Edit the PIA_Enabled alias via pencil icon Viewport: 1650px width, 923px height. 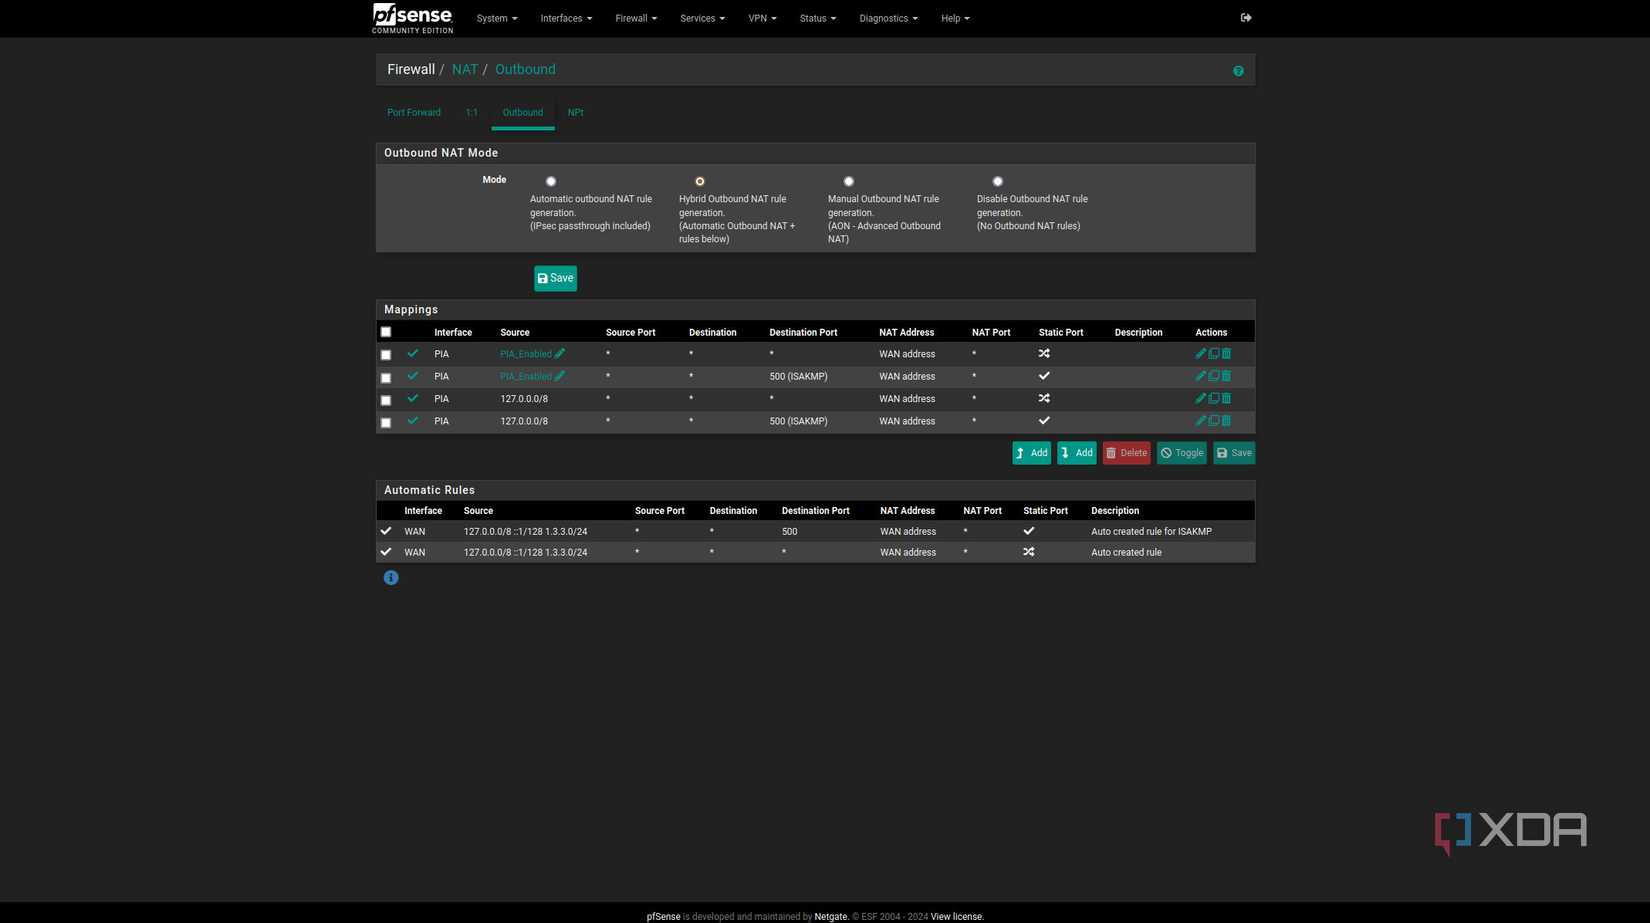[x=560, y=353]
